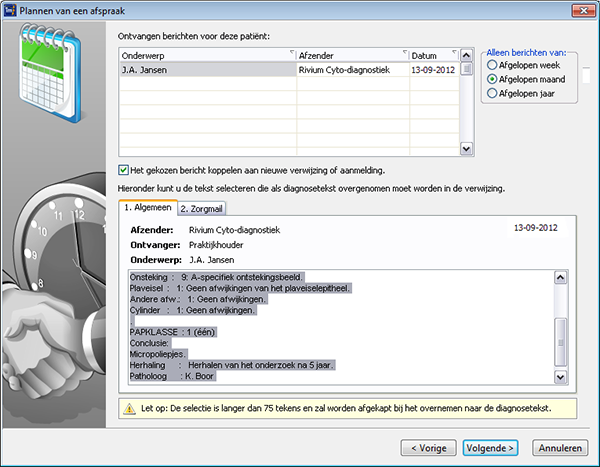
Task: Sort messages by Onderwerp column header
Action: point(208,56)
